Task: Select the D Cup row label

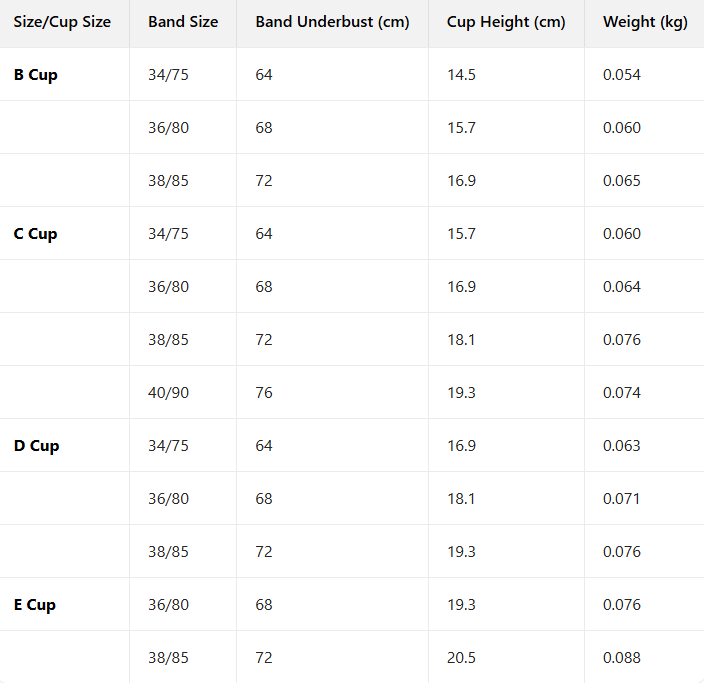Action: coord(37,446)
